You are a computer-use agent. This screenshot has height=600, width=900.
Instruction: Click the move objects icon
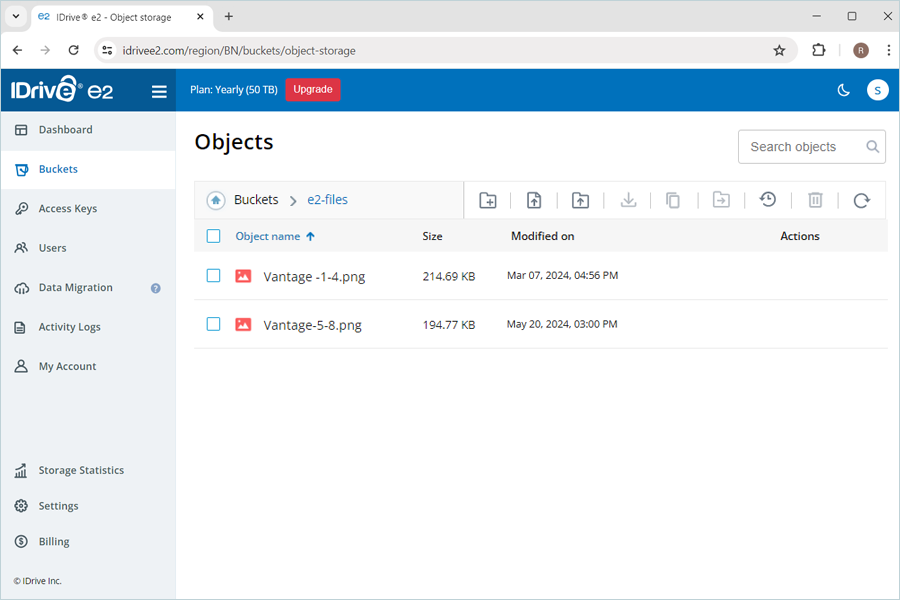click(721, 200)
